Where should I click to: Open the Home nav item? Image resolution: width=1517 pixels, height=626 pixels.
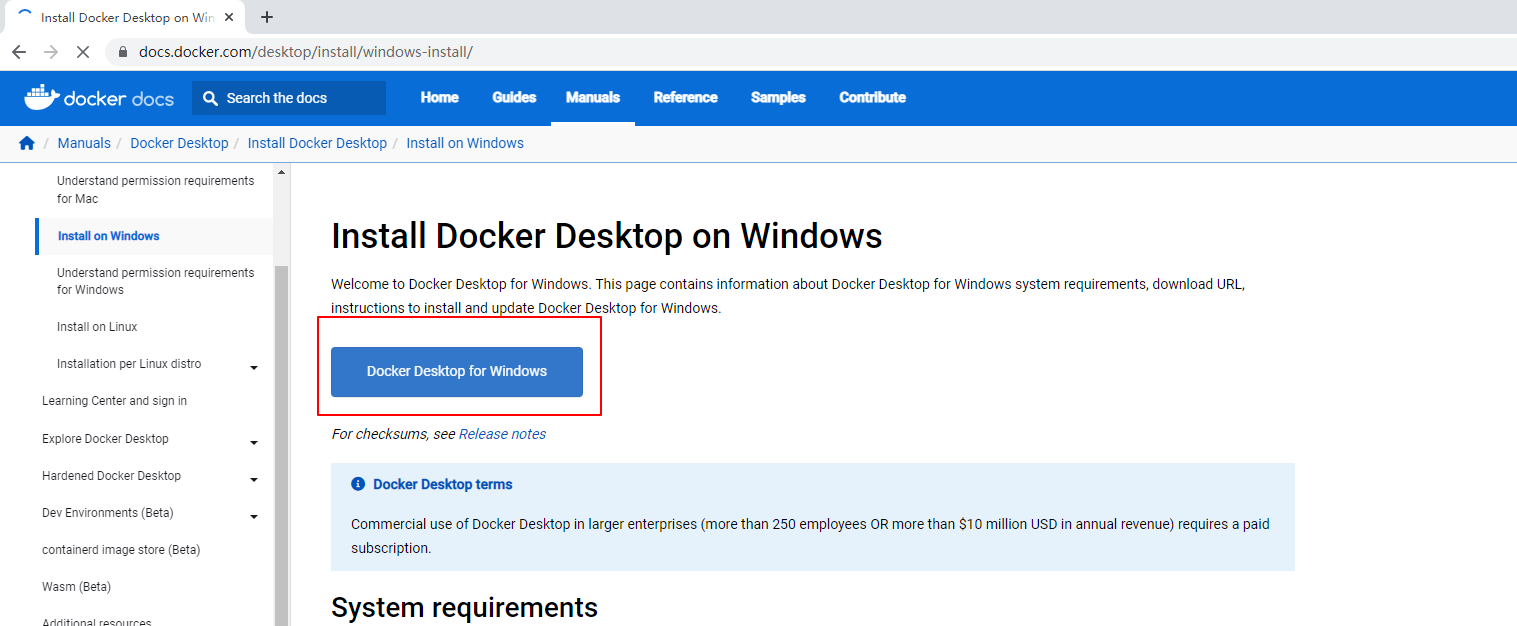(x=440, y=97)
